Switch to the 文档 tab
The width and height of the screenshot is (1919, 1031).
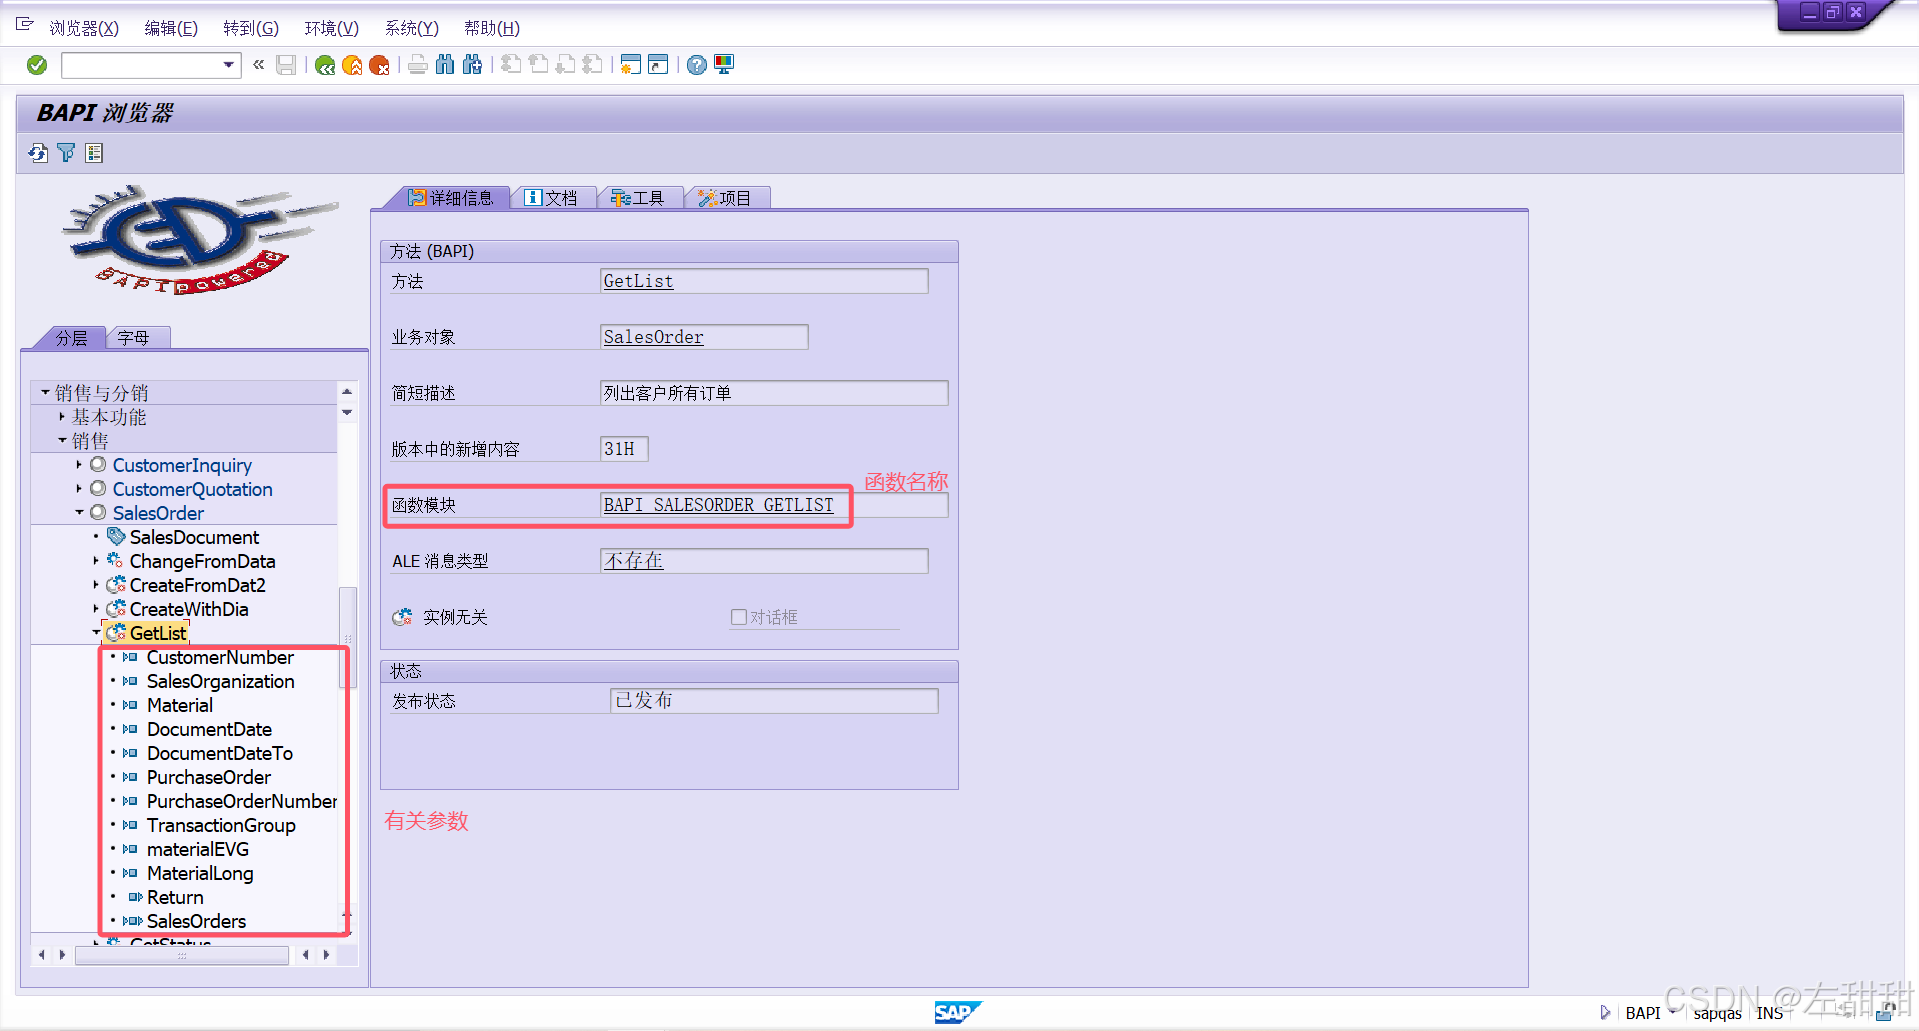[x=552, y=198]
